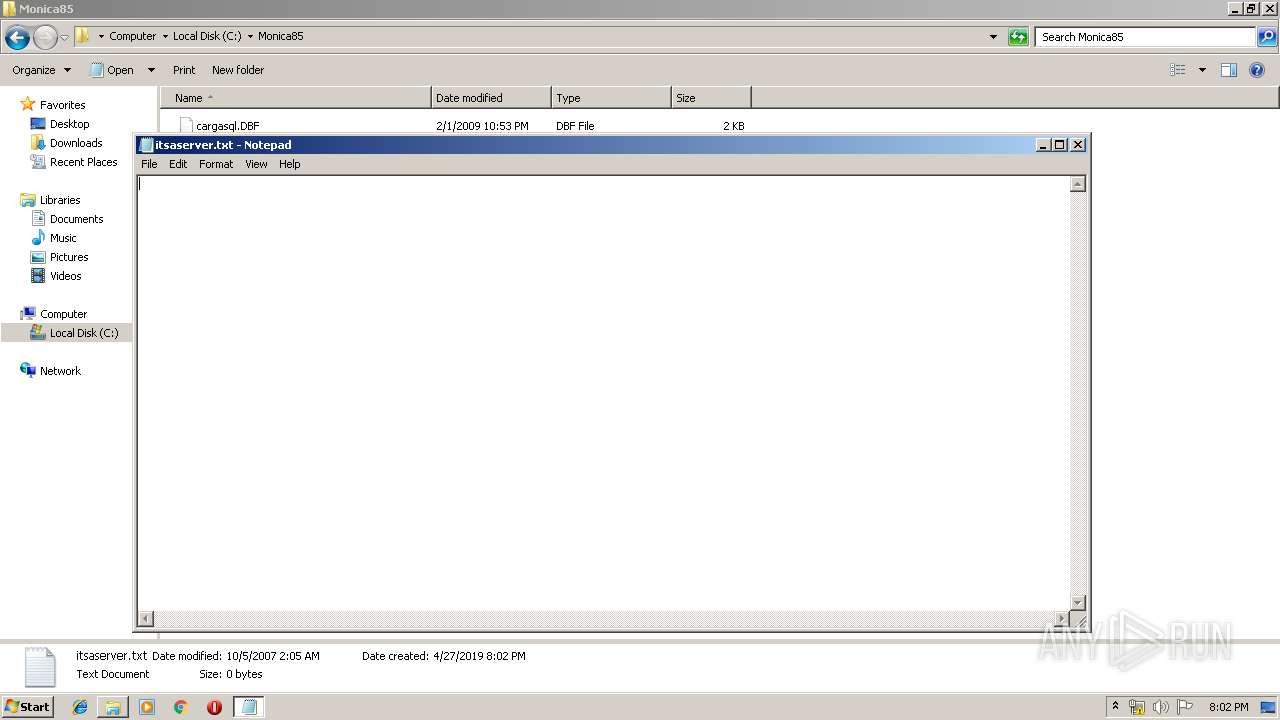1280x720 pixels.
Task: Click the Notepad vertical scrollbar up arrow
Action: pos(1078,184)
